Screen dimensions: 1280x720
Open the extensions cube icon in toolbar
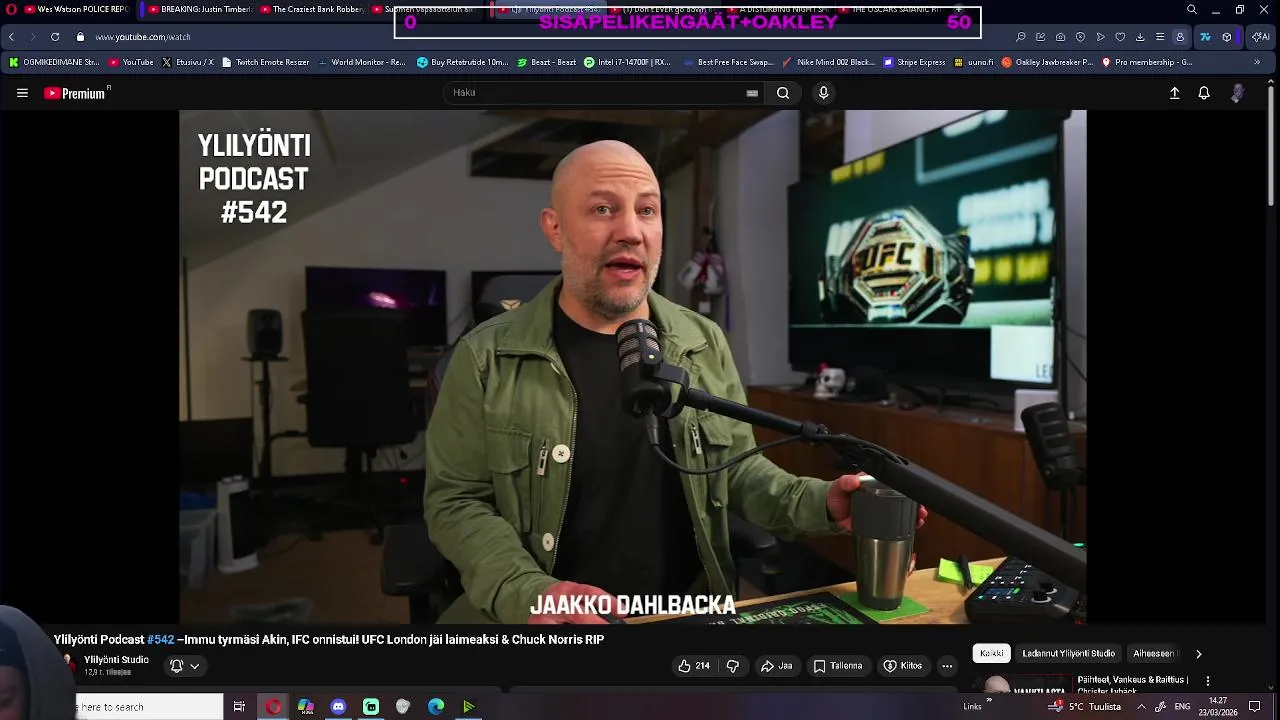pyautogui.click(x=1227, y=37)
